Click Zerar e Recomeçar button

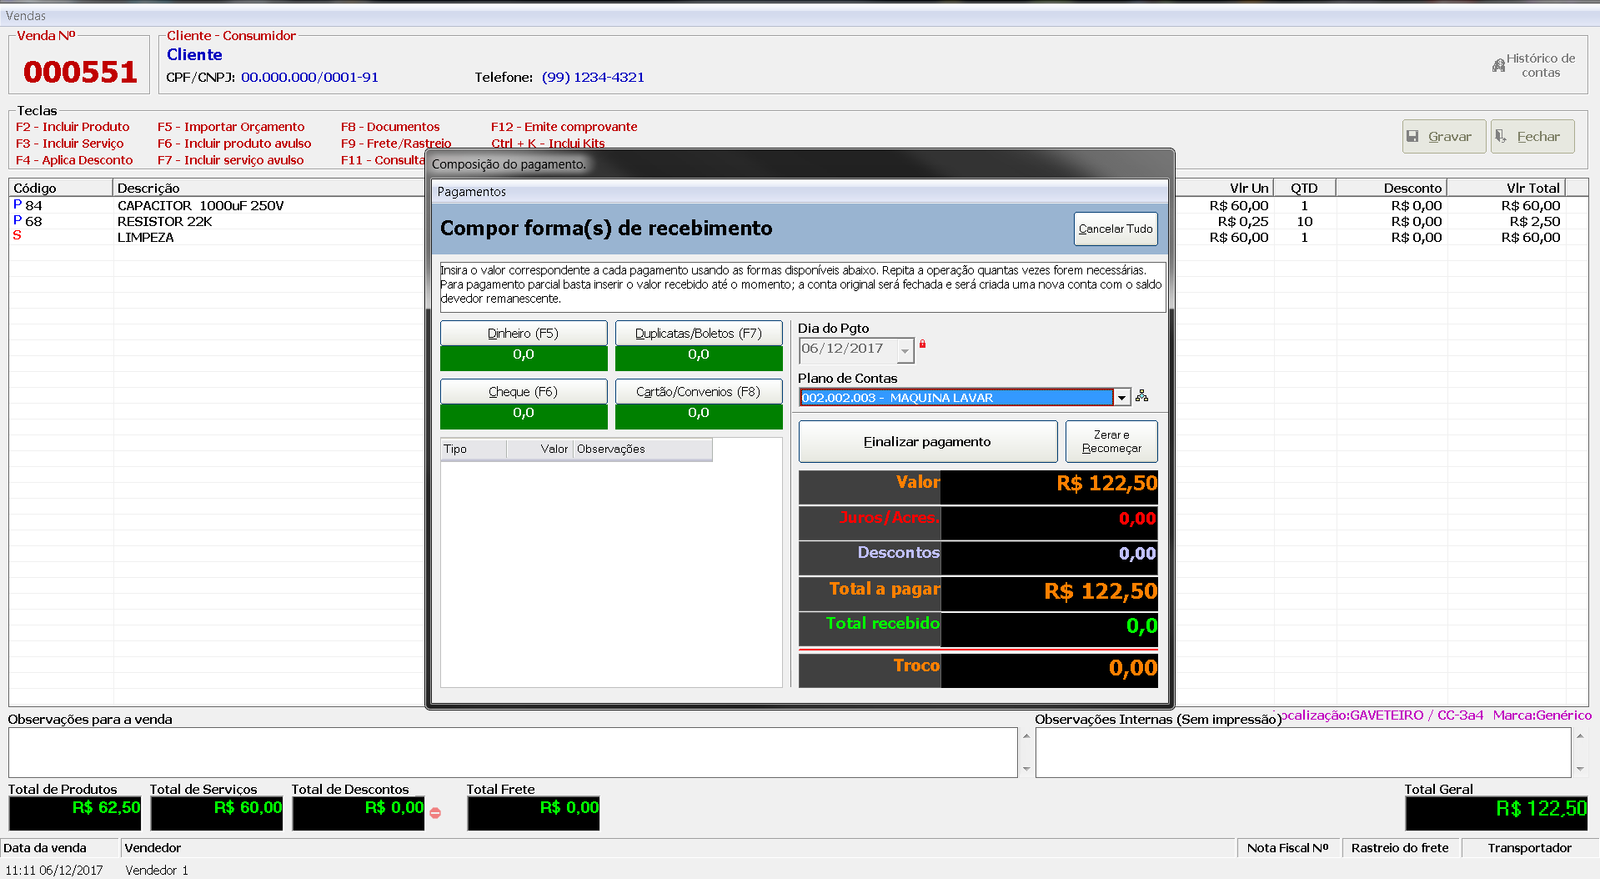(x=1111, y=441)
